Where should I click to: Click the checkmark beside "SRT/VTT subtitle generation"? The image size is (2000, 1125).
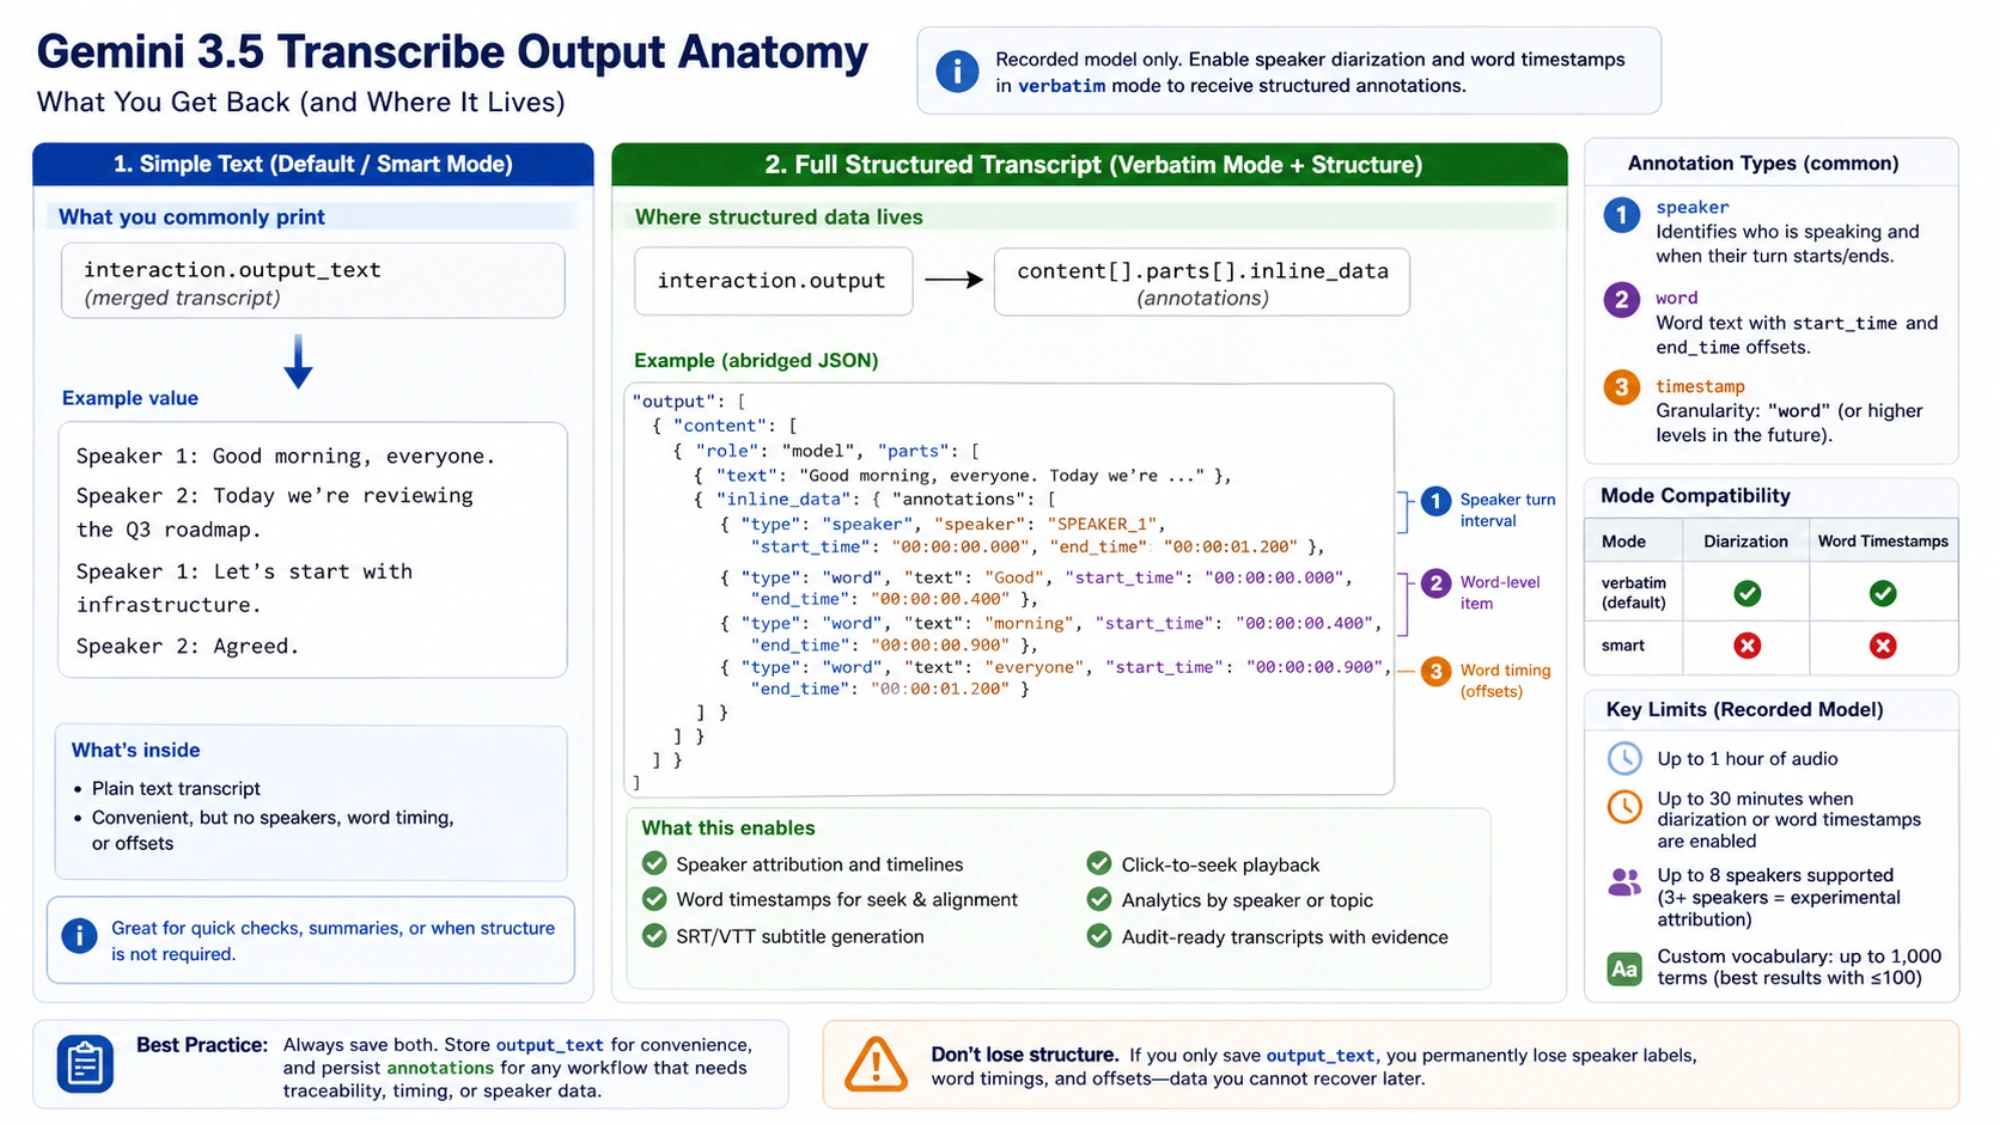pos(655,936)
